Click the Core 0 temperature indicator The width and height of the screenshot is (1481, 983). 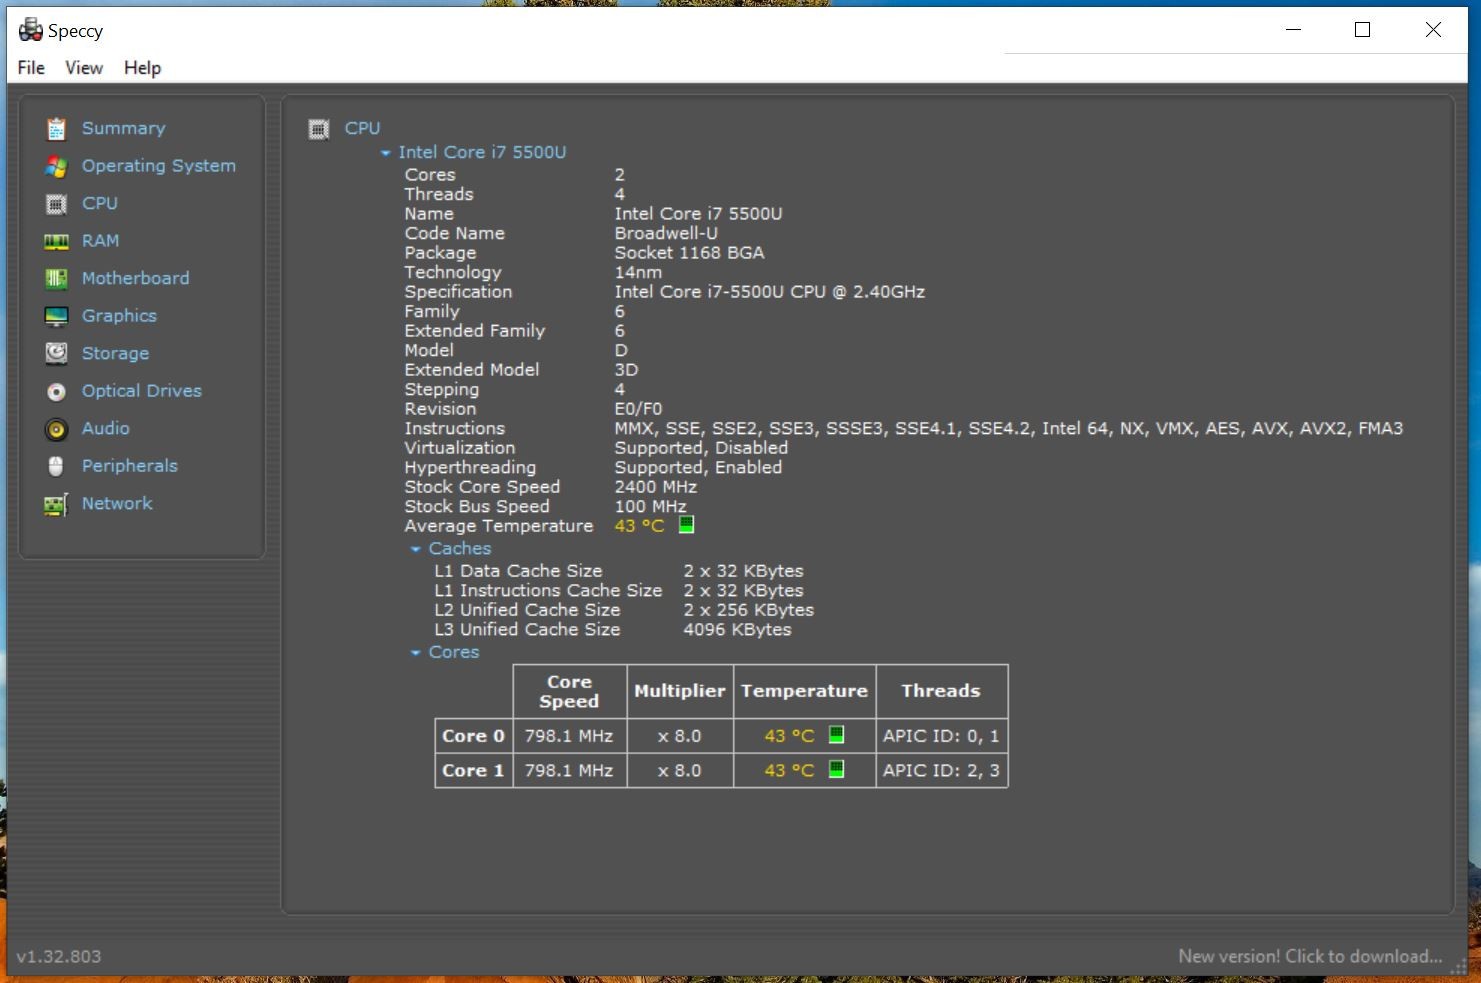836,735
